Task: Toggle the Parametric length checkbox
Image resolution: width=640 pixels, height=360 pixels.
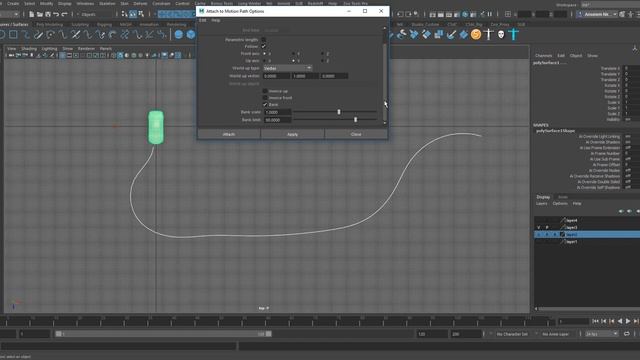Action: (264, 40)
